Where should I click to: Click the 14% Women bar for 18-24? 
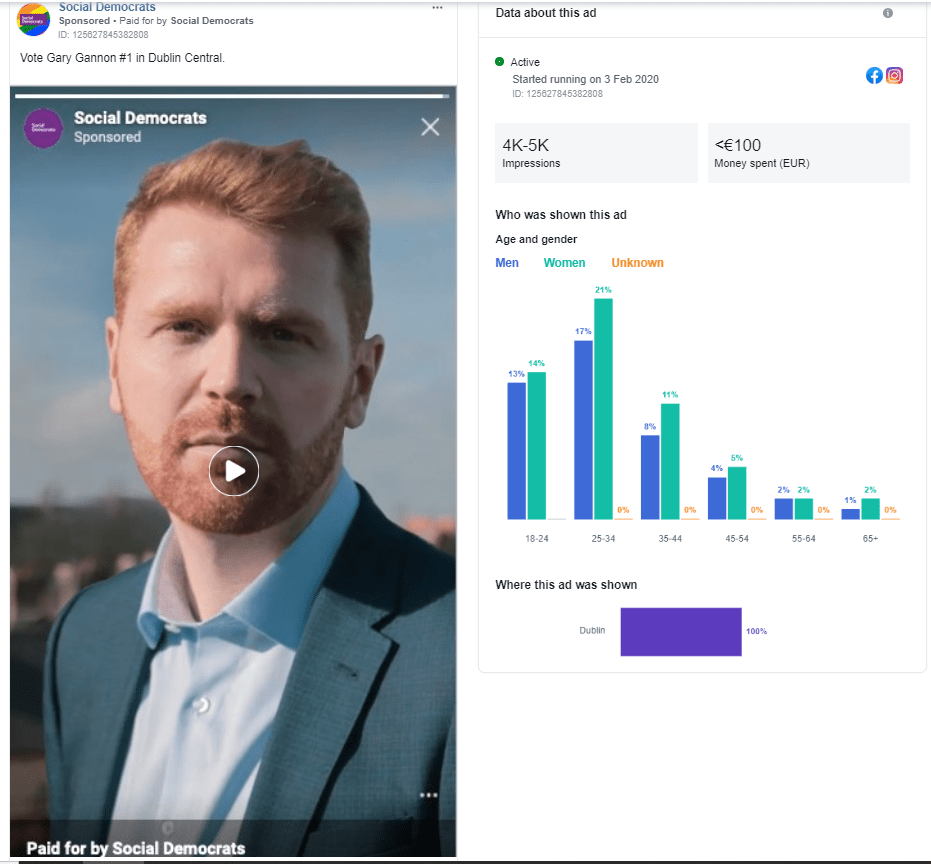click(x=537, y=445)
